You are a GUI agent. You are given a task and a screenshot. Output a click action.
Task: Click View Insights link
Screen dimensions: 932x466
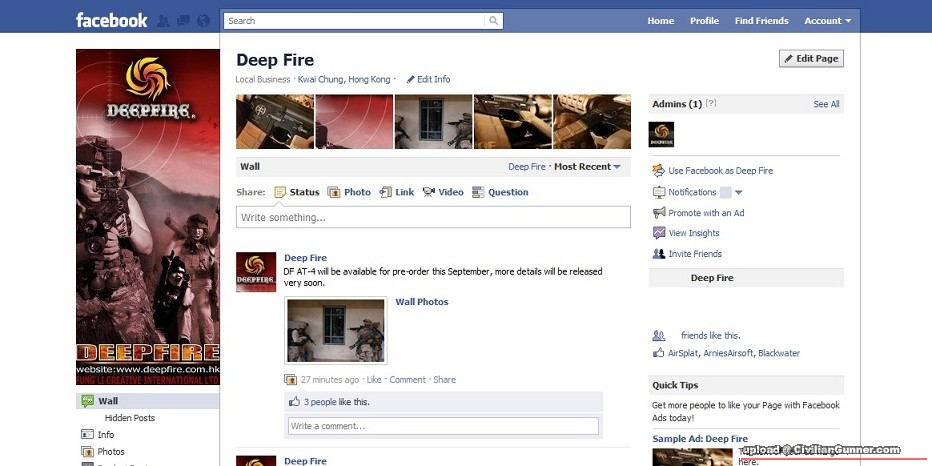pos(694,233)
